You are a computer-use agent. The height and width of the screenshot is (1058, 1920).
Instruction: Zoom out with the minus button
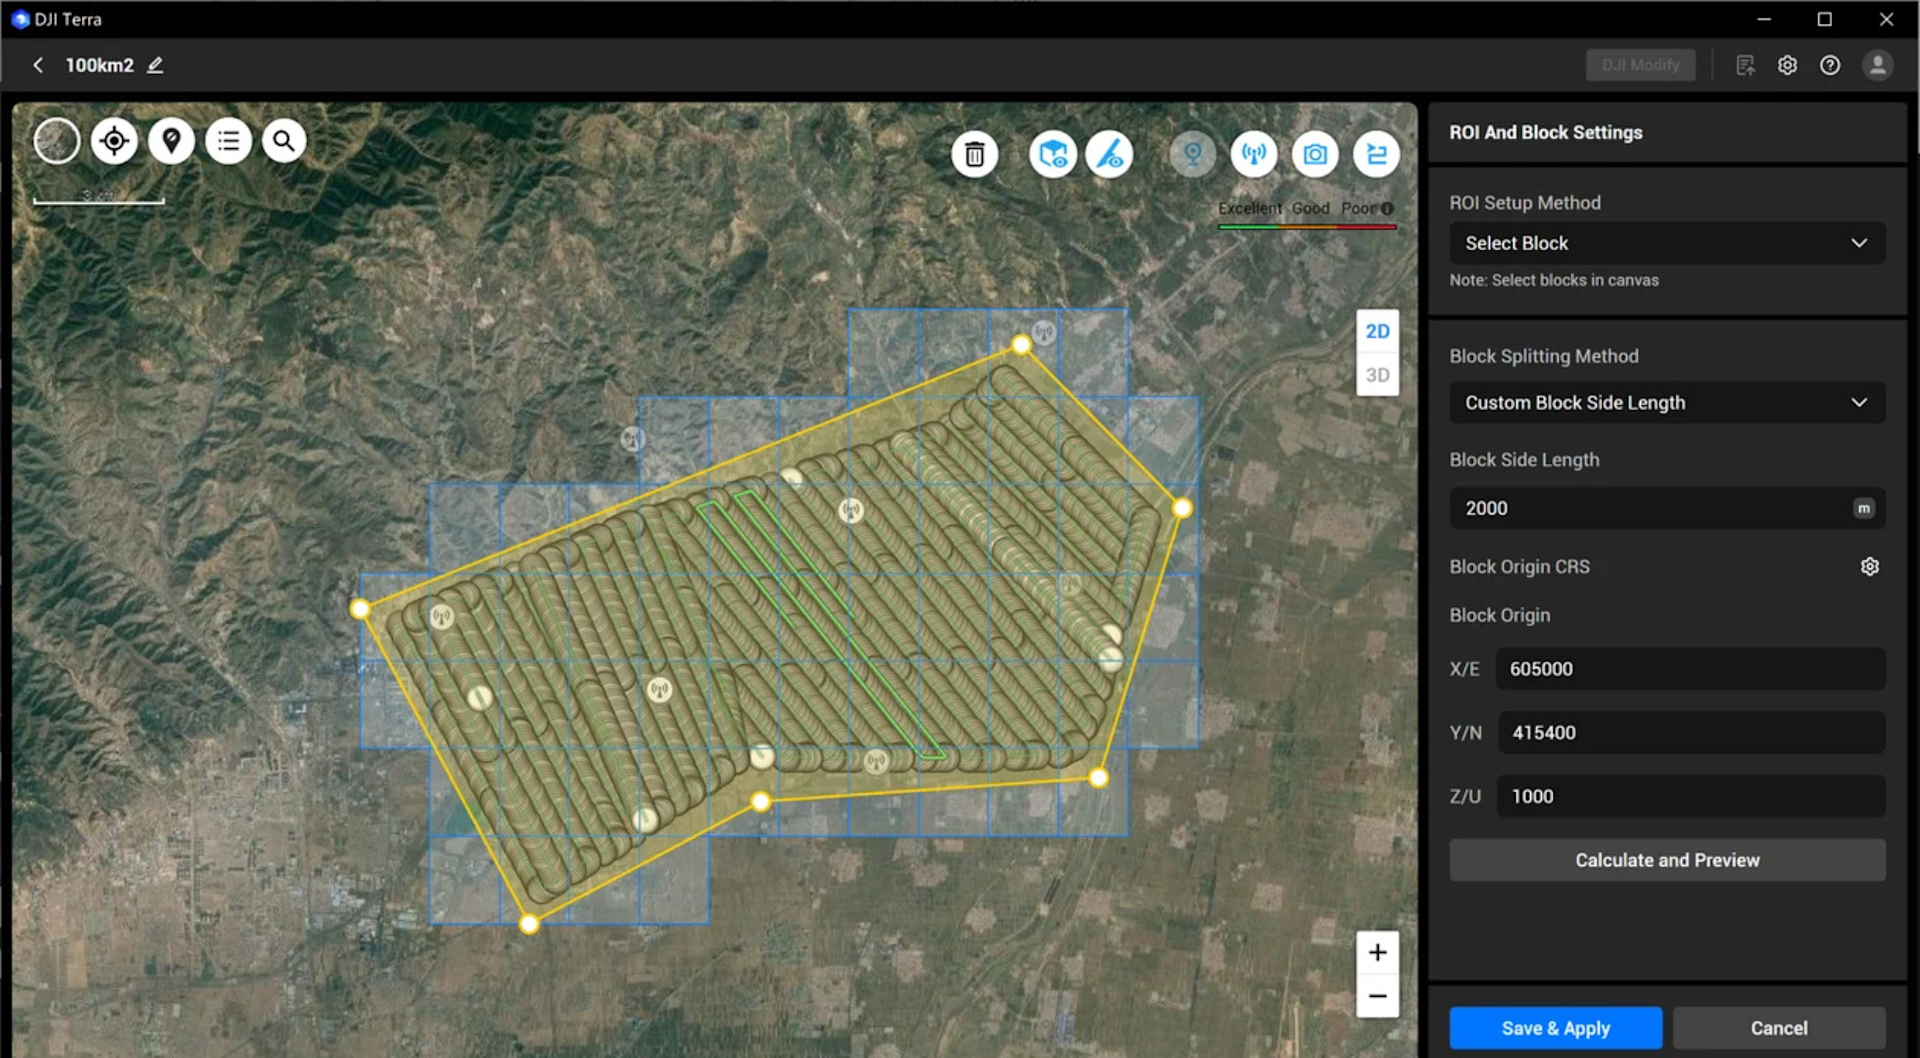pos(1377,996)
